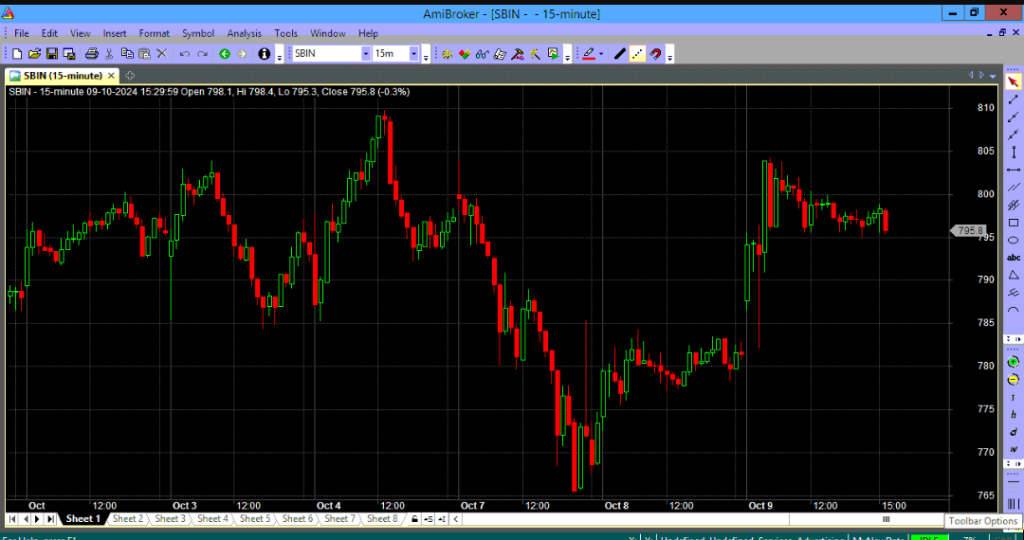This screenshot has width=1024, height=540.
Task: Expand the symbol toolbar overflow options
Action: [426, 56]
